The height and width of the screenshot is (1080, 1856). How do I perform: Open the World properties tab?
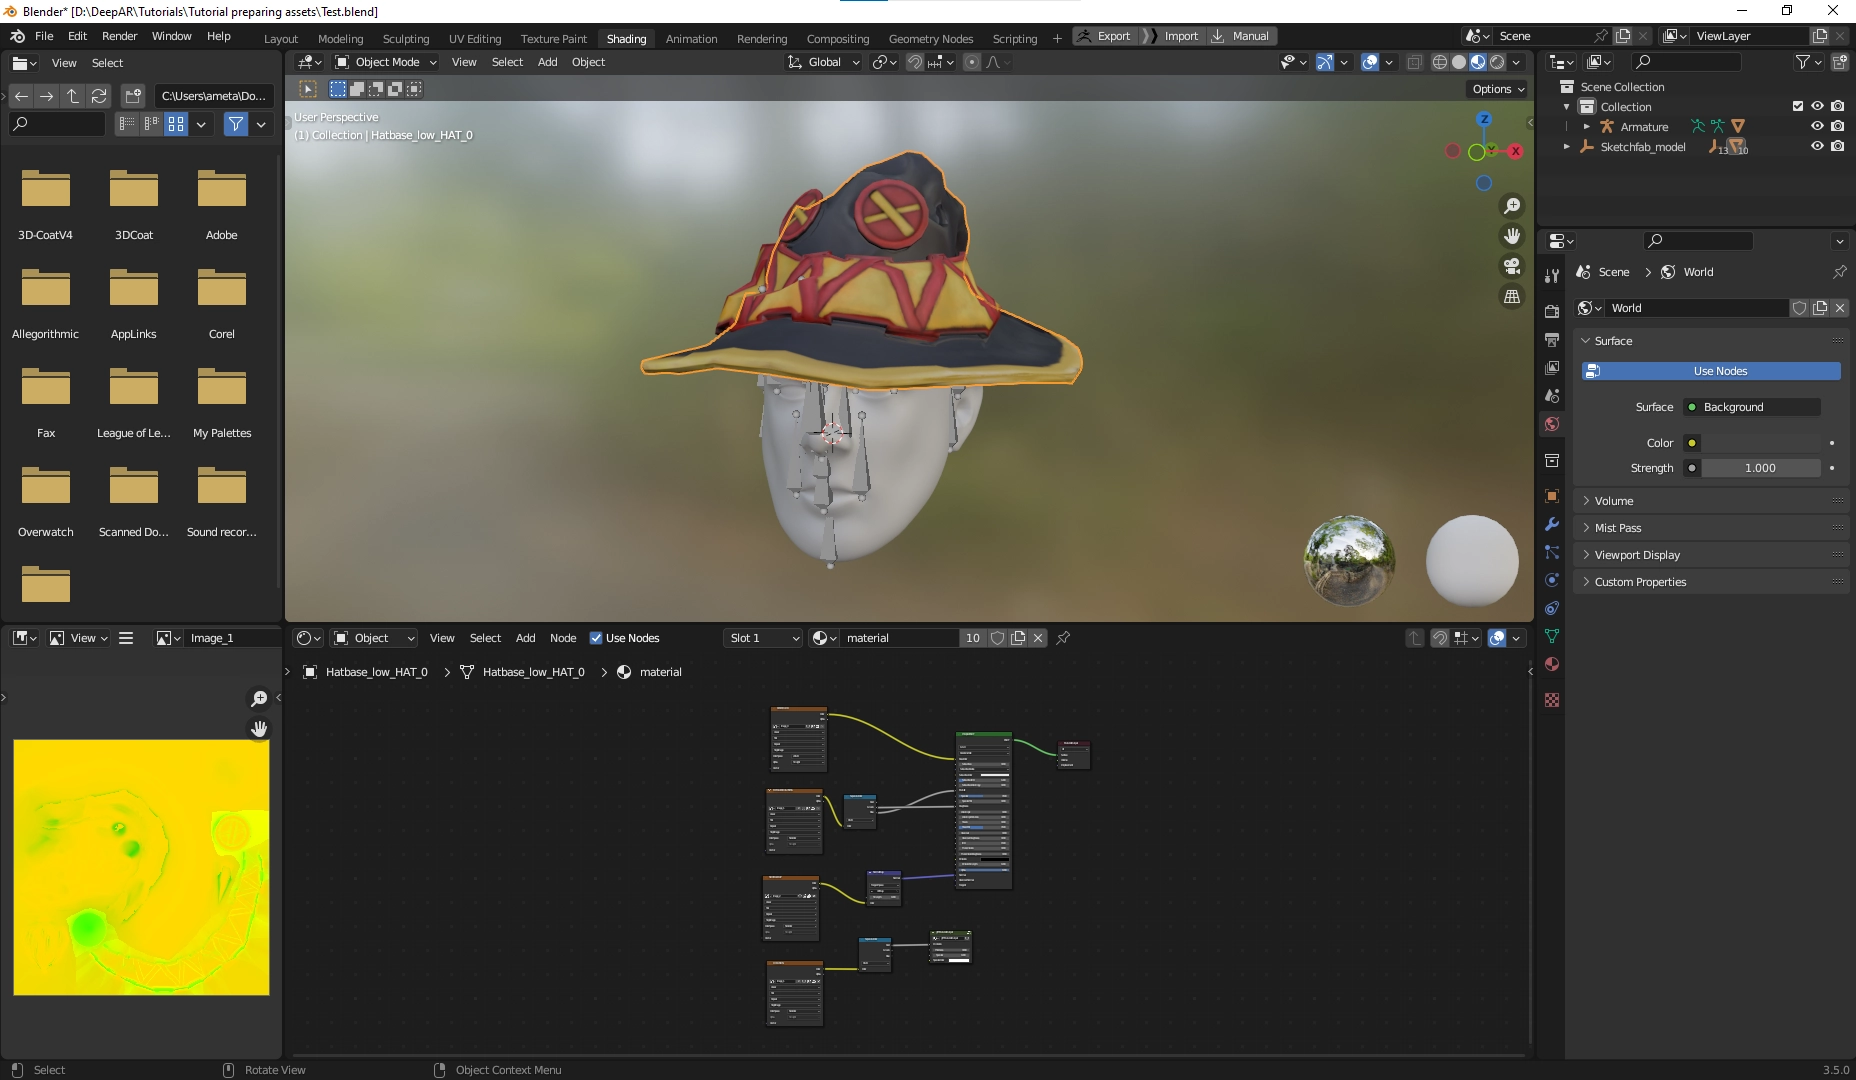[1551, 424]
